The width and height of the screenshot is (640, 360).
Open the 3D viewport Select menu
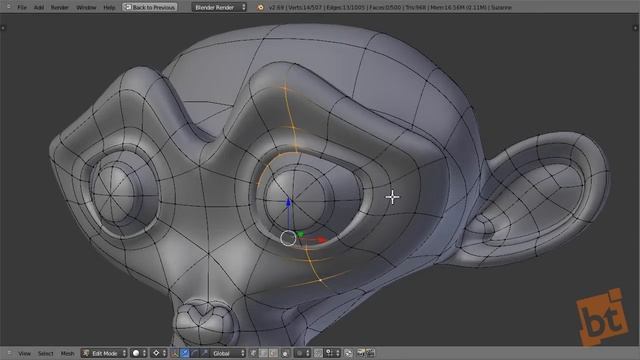pos(45,353)
